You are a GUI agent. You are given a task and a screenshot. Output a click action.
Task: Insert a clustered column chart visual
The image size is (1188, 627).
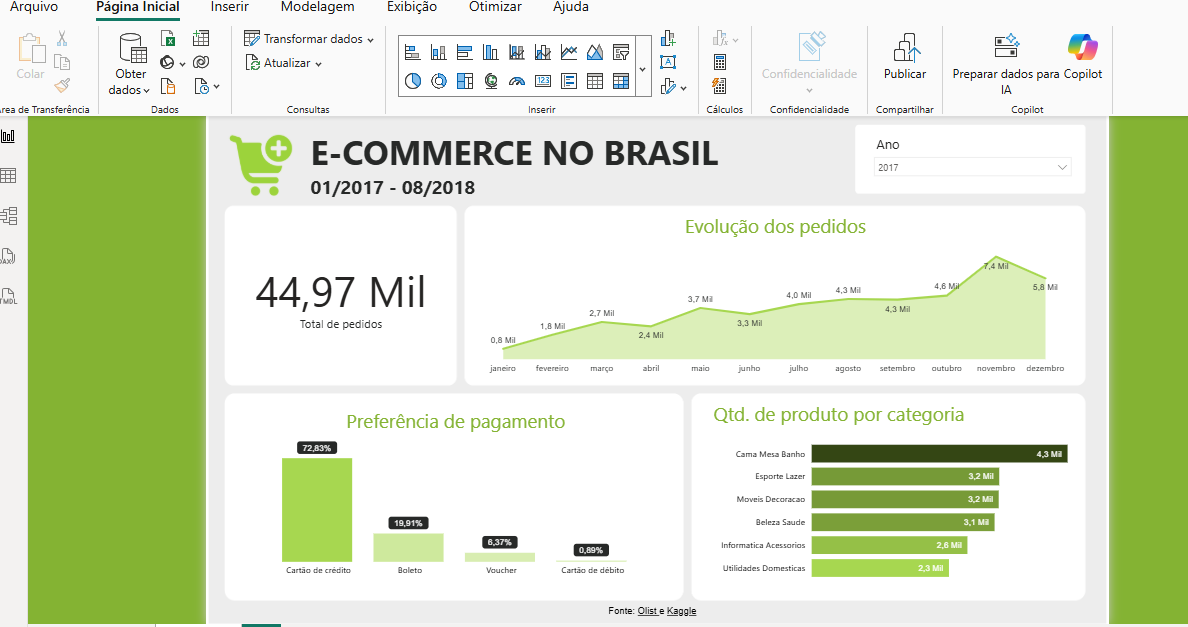tap(491, 52)
